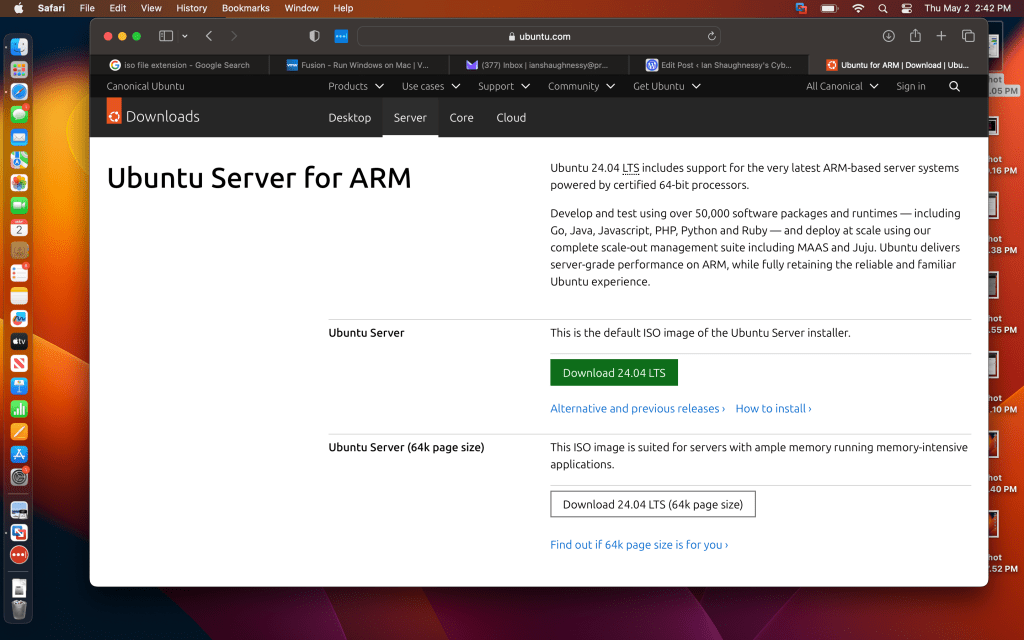1024x640 pixels.
Task: Click the search magnifier on Ubuntu site
Action: [x=954, y=87]
